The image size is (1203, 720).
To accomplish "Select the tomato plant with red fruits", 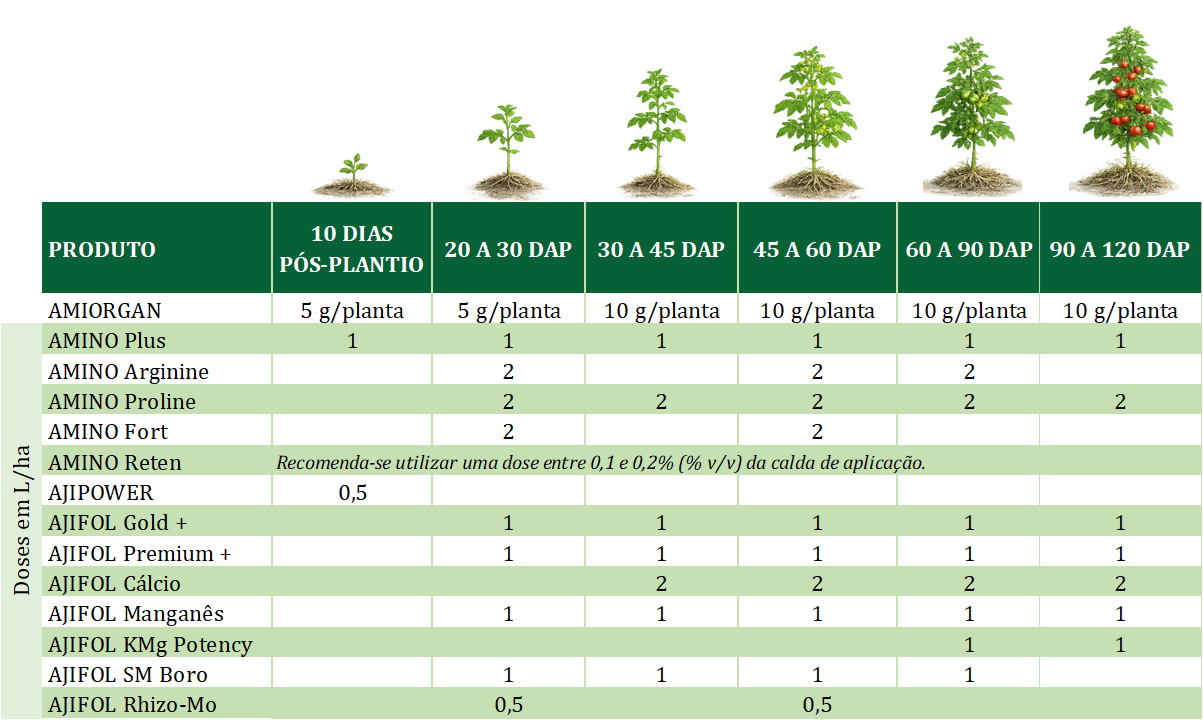I will [1124, 110].
